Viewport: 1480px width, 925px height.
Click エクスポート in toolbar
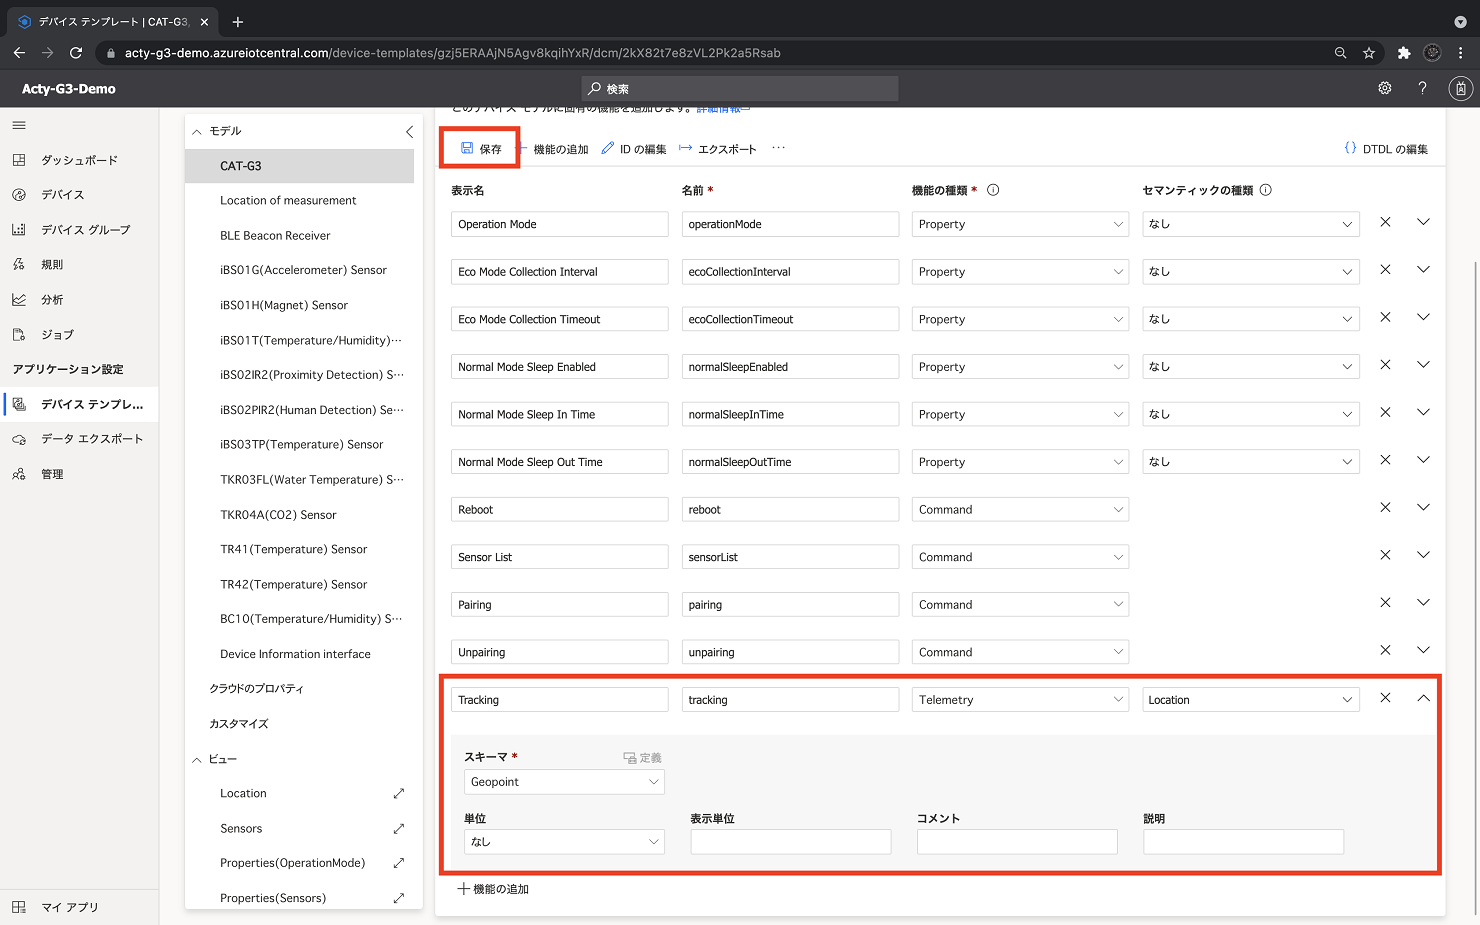[718, 149]
